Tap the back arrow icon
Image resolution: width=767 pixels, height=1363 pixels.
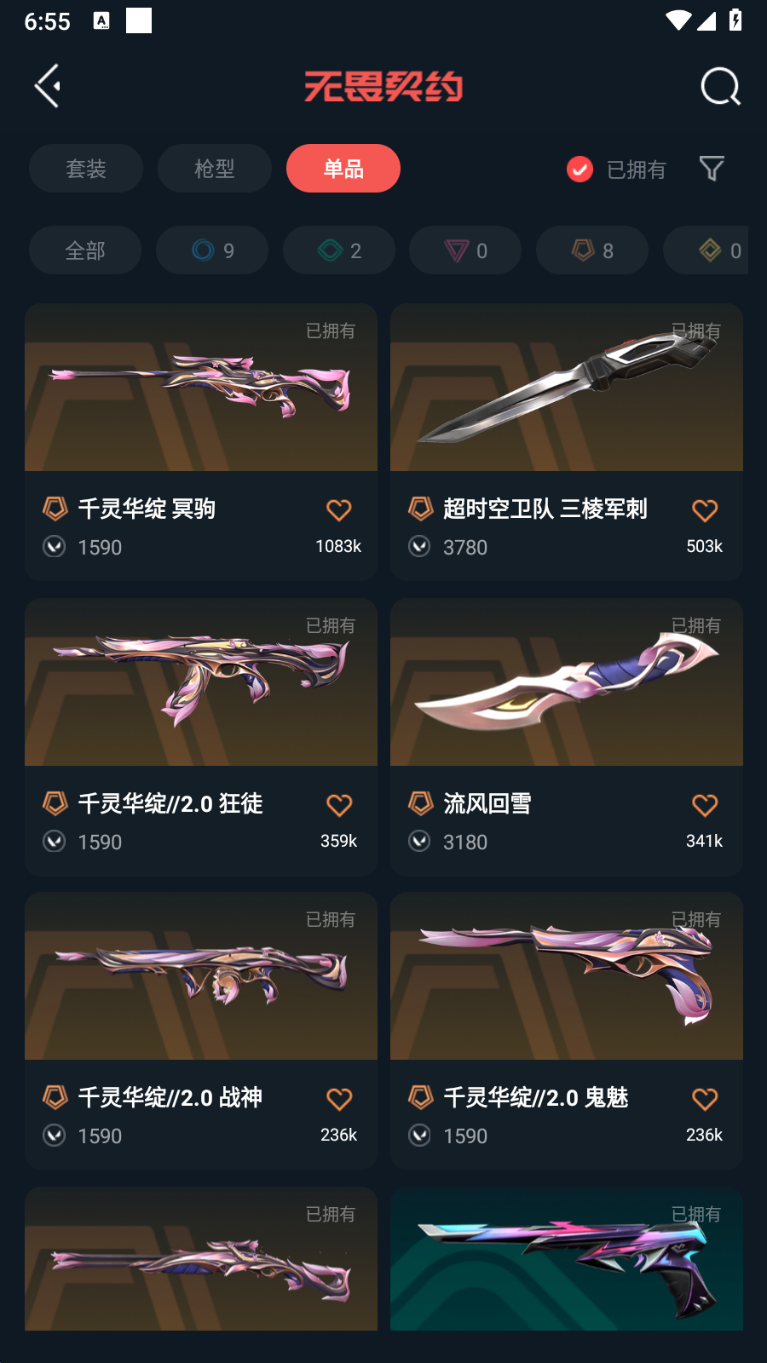[x=47, y=86]
